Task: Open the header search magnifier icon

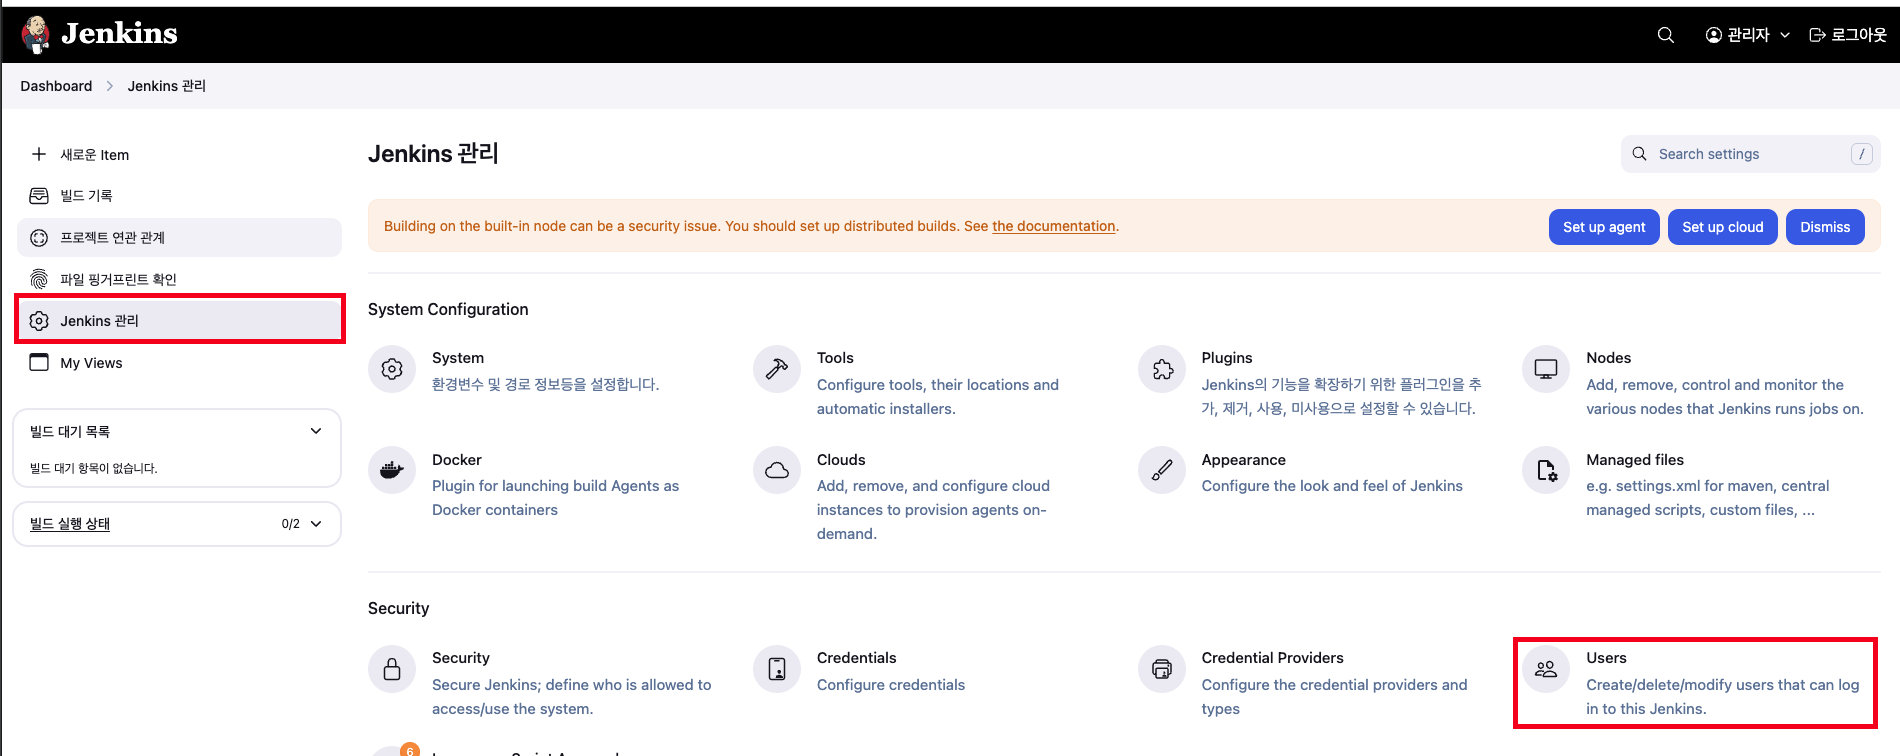Action: [1666, 35]
